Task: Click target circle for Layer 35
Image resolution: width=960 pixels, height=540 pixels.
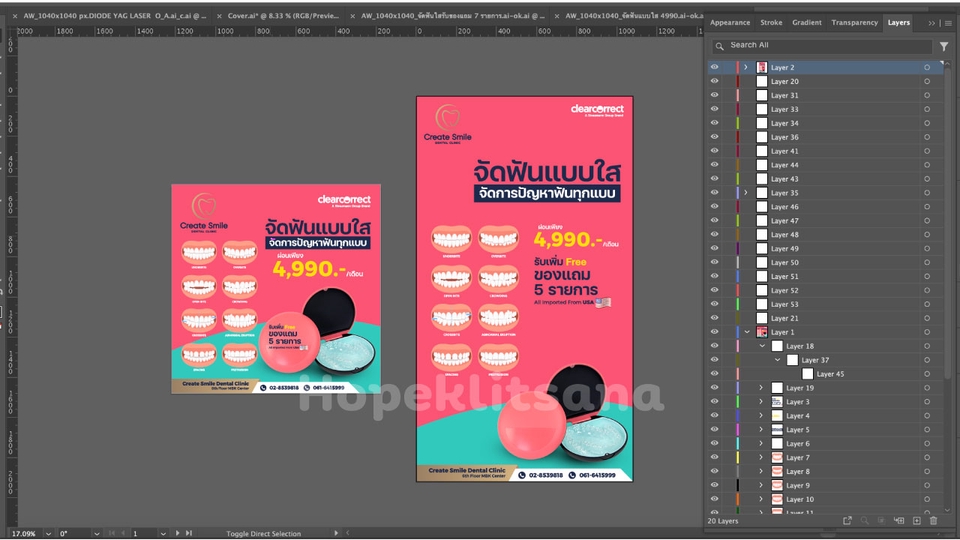Action: pyautogui.click(x=927, y=193)
